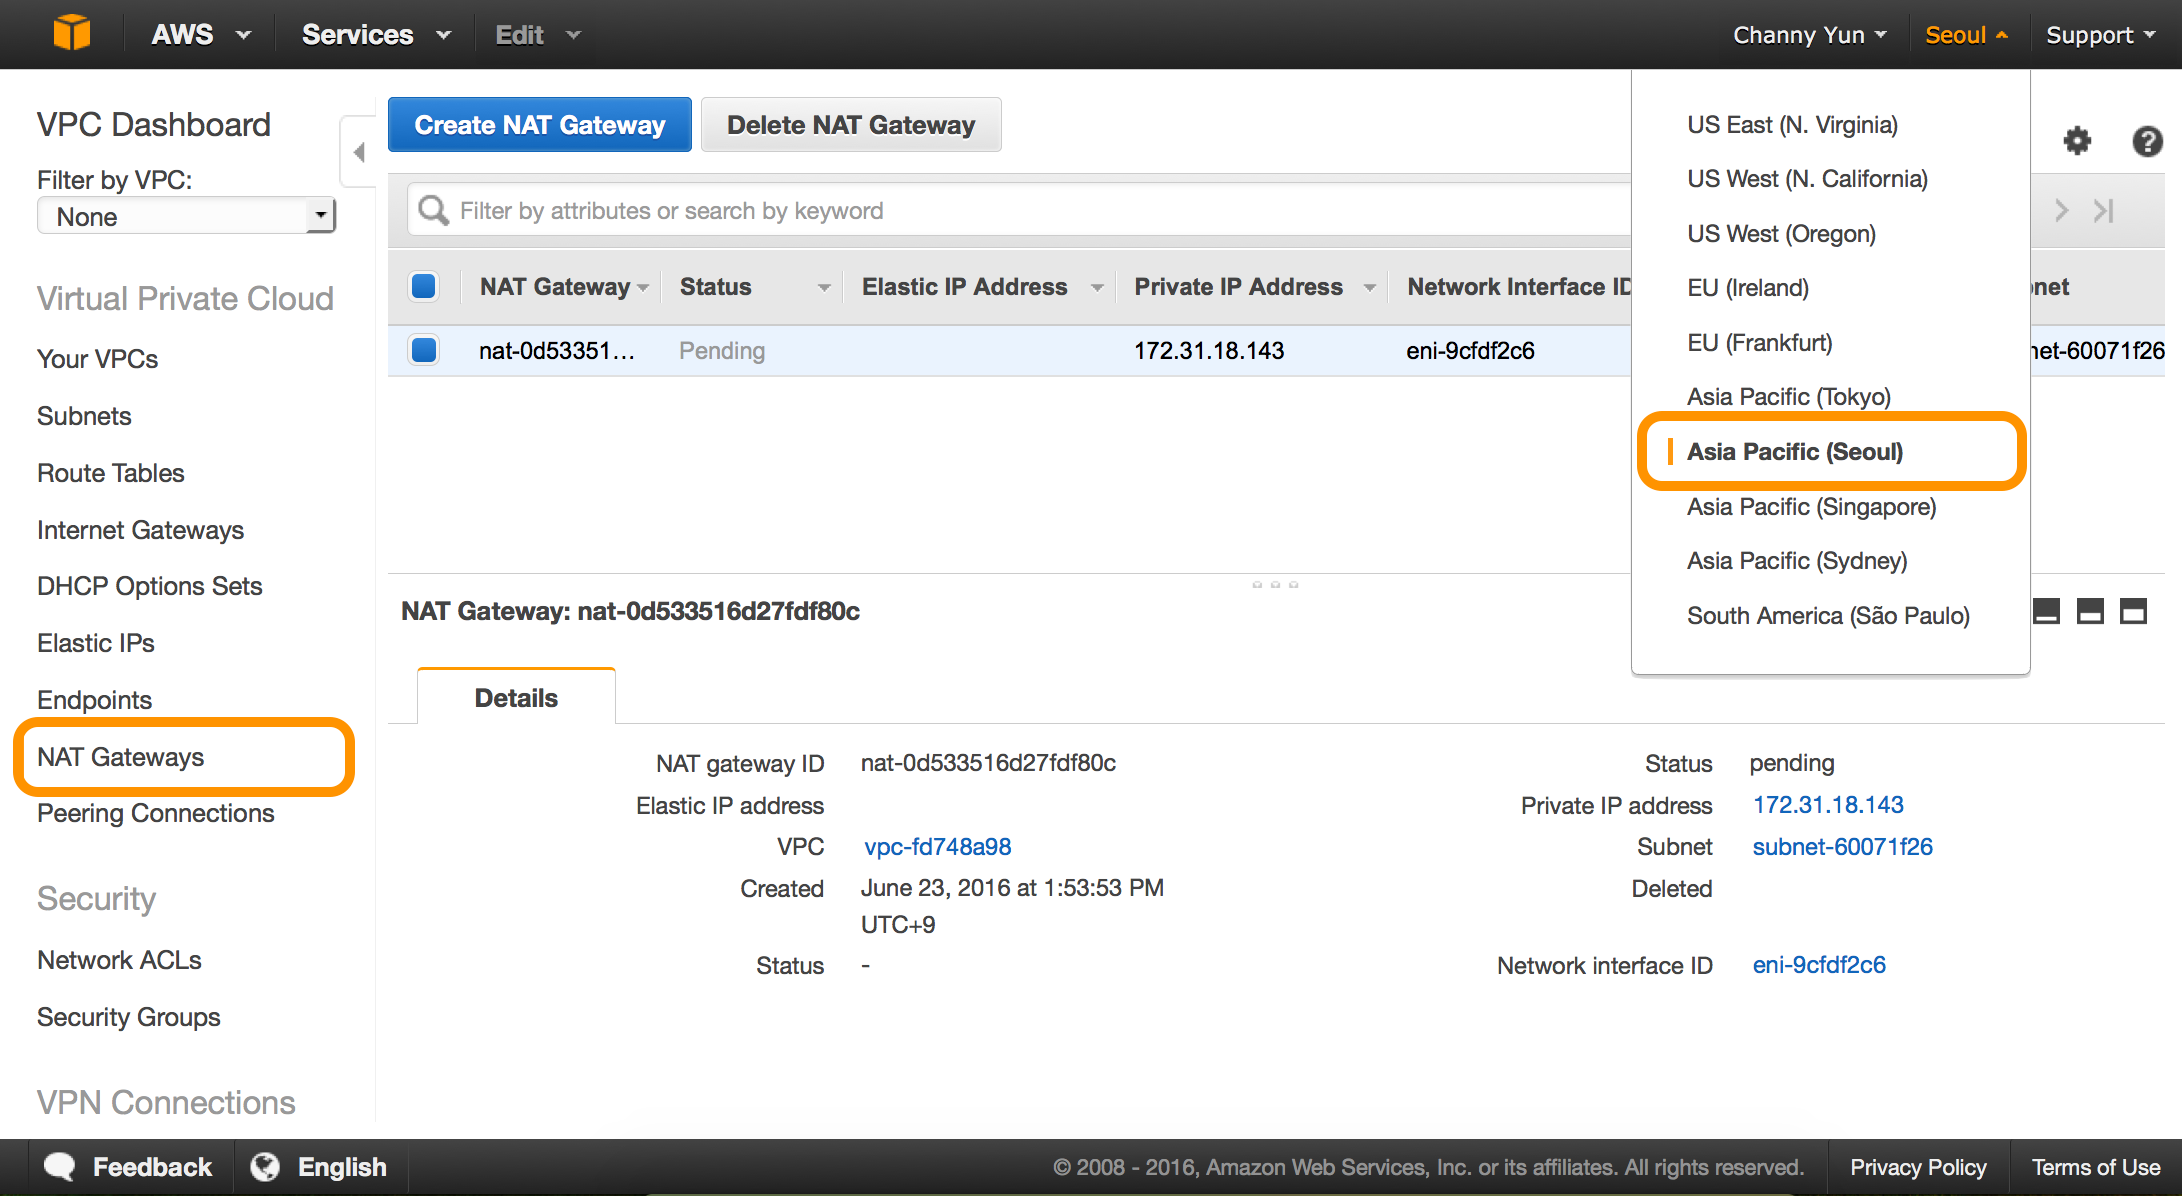Open the vpc-fd748a98 link
The width and height of the screenshot is (2182, 1196).
937,847
